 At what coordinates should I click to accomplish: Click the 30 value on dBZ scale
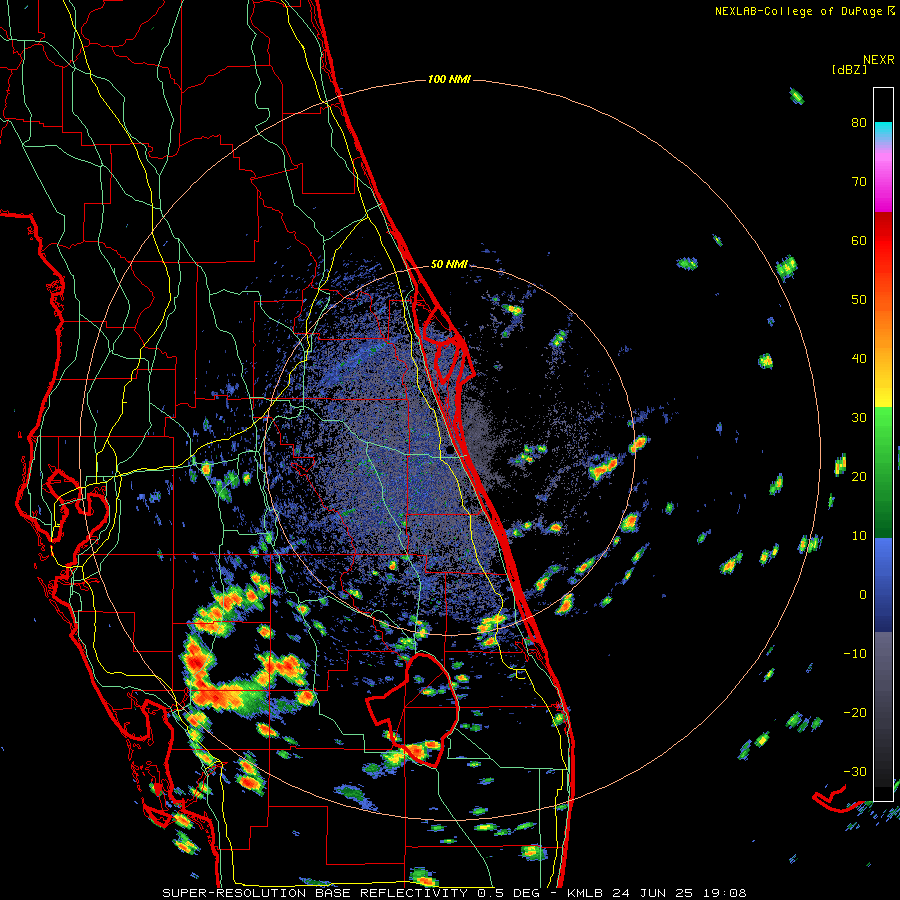pyautogui.click(x=859, y=418)
